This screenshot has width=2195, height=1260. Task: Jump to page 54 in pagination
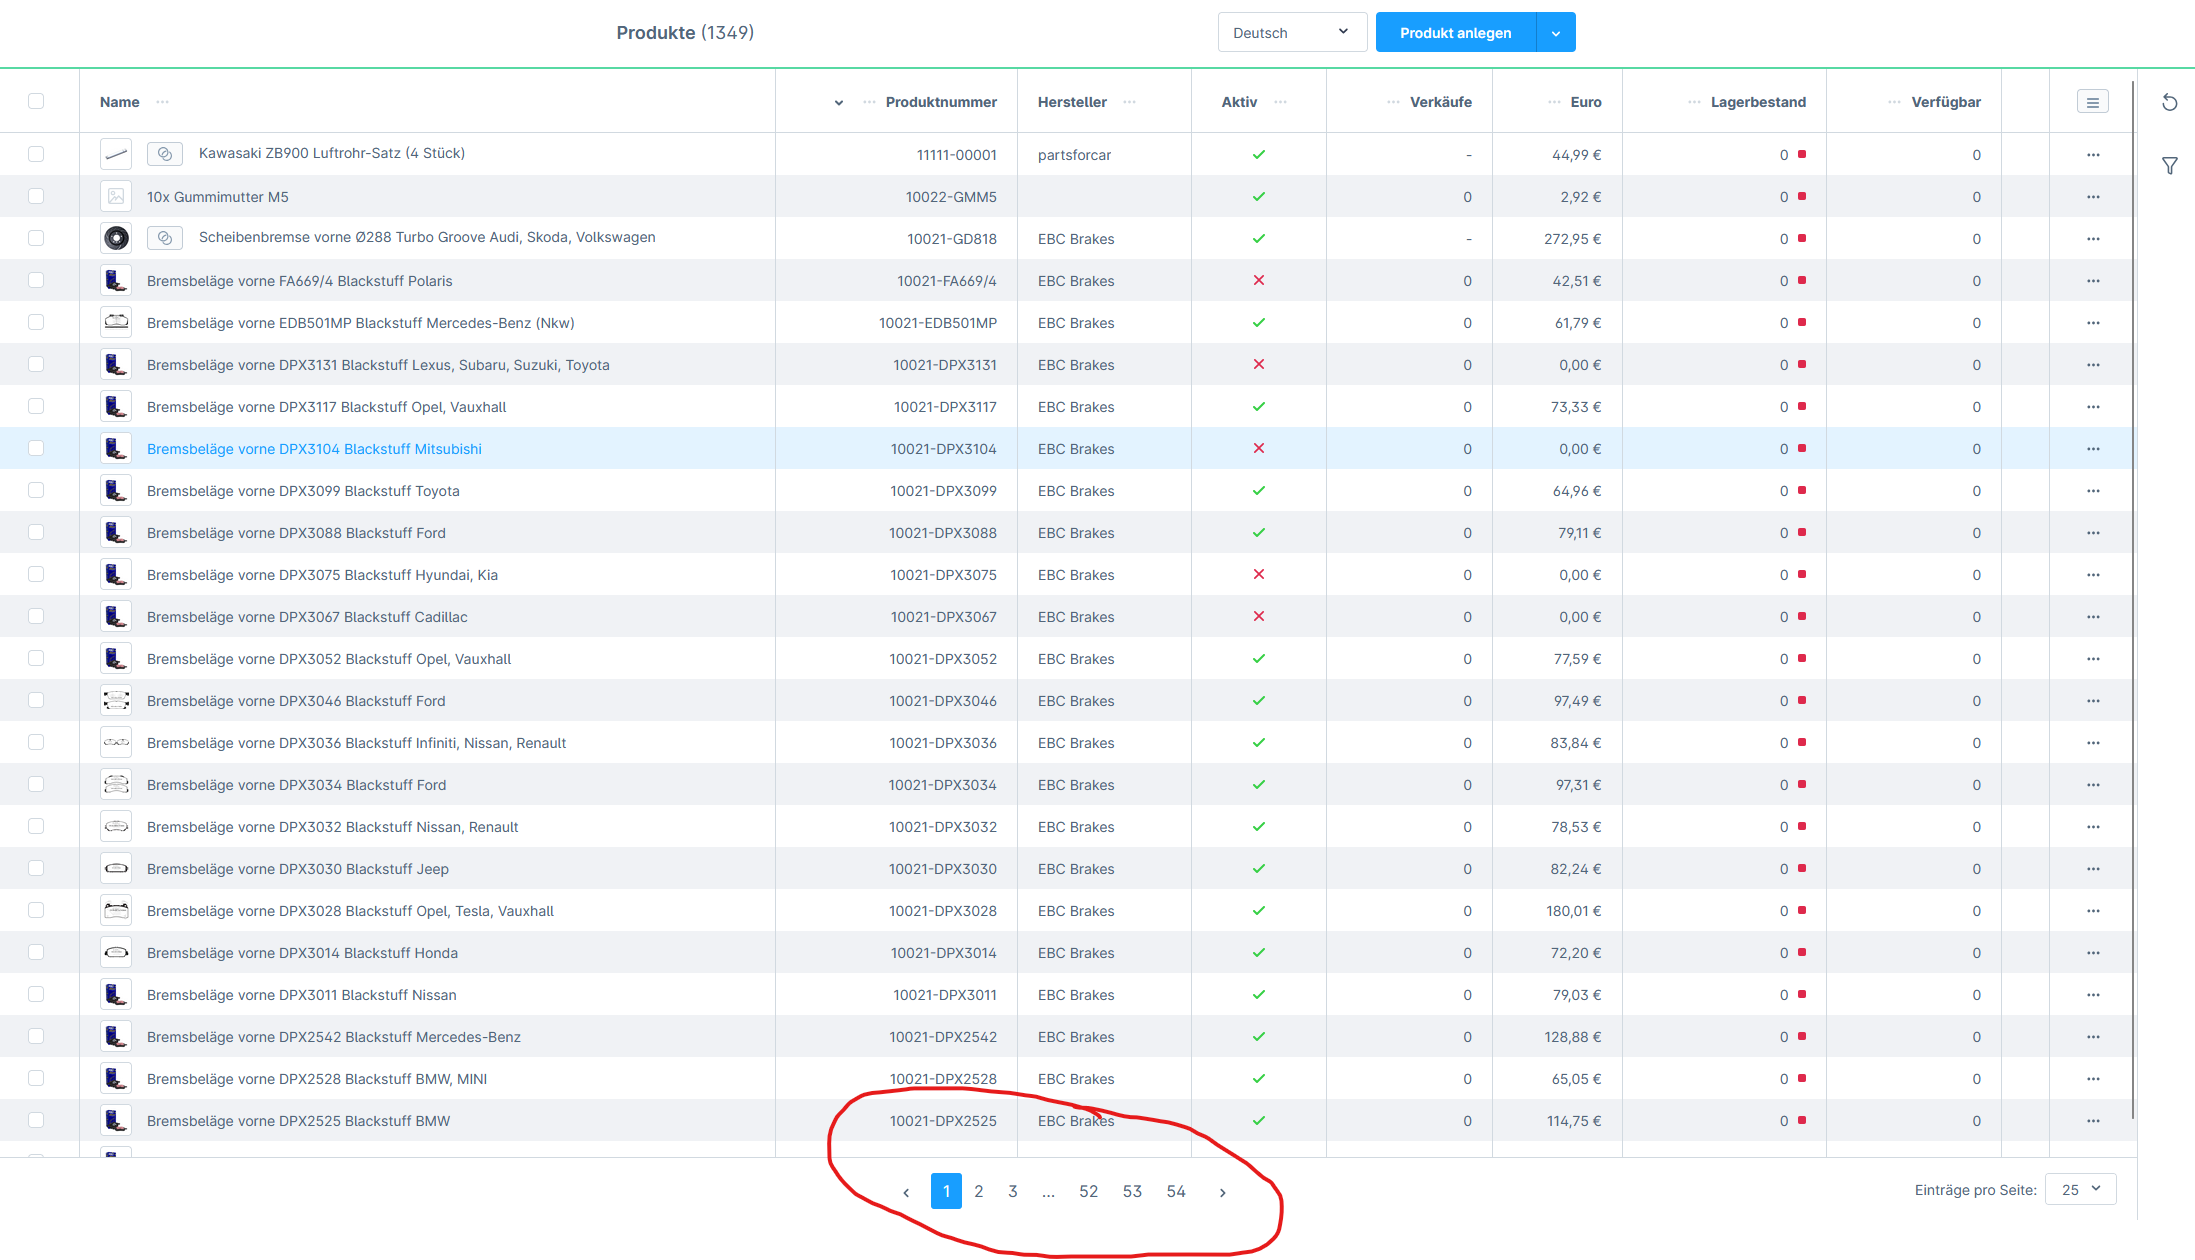click(1175, 1191)
